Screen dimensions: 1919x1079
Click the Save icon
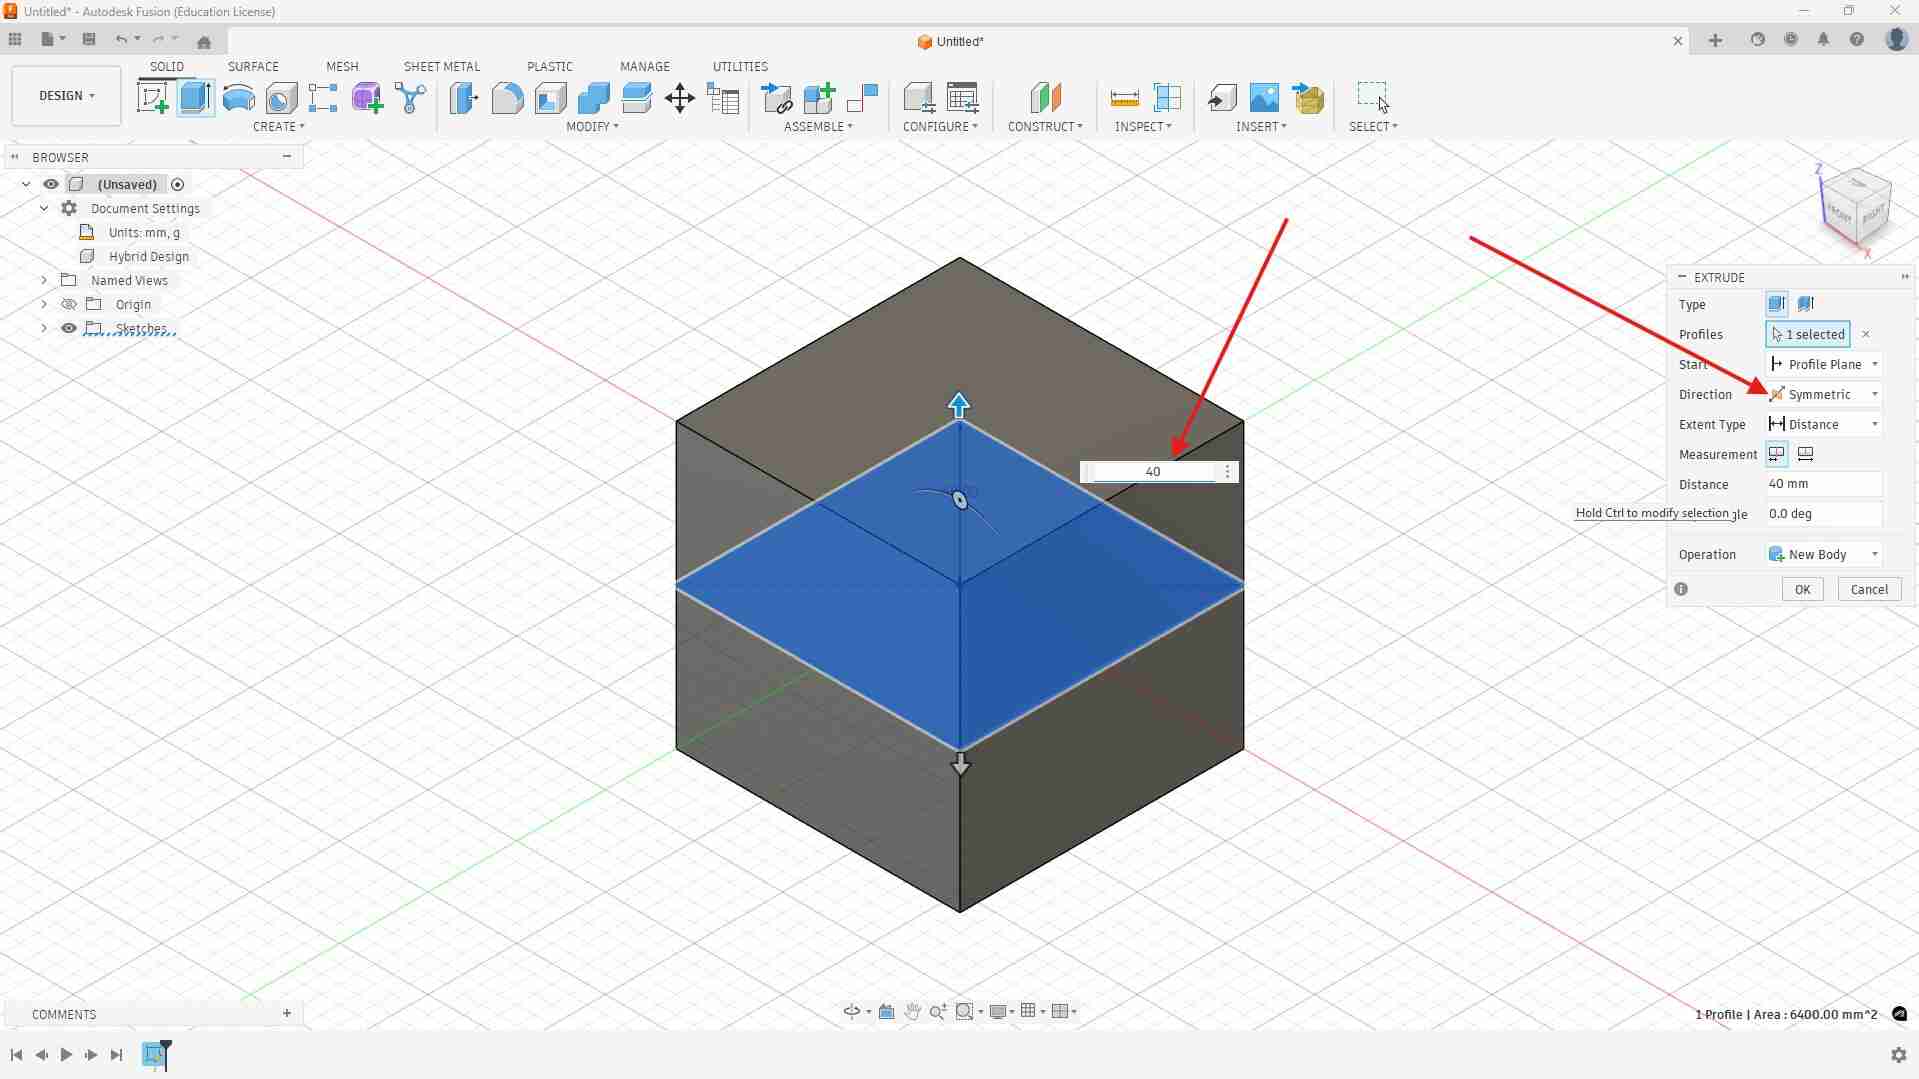tap(89, 40)
